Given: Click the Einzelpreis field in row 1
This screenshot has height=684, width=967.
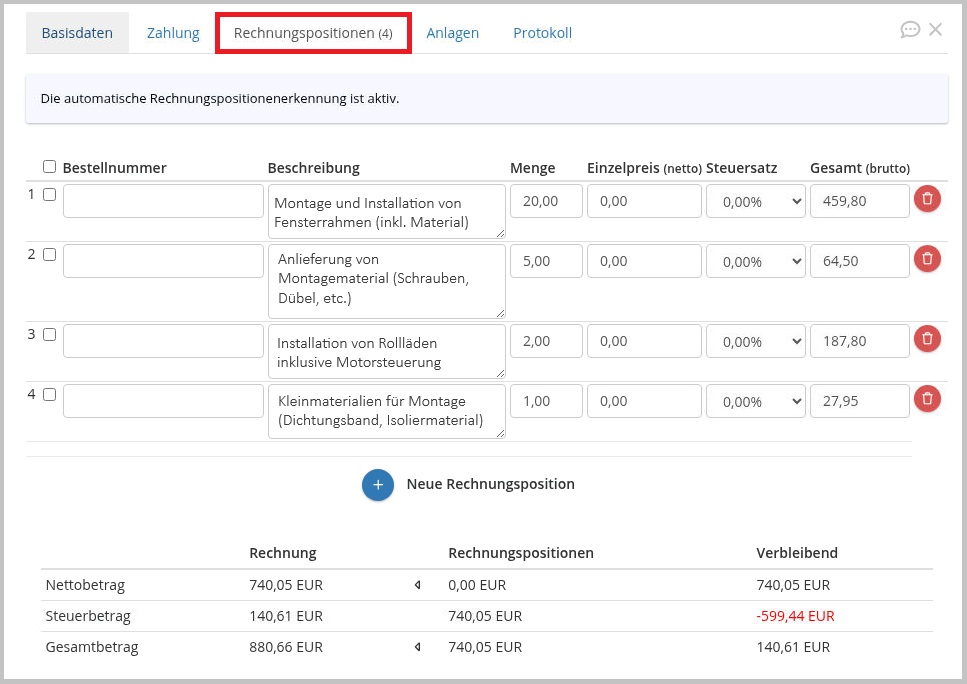Looking at the screenshot, I should pos(644,201).
